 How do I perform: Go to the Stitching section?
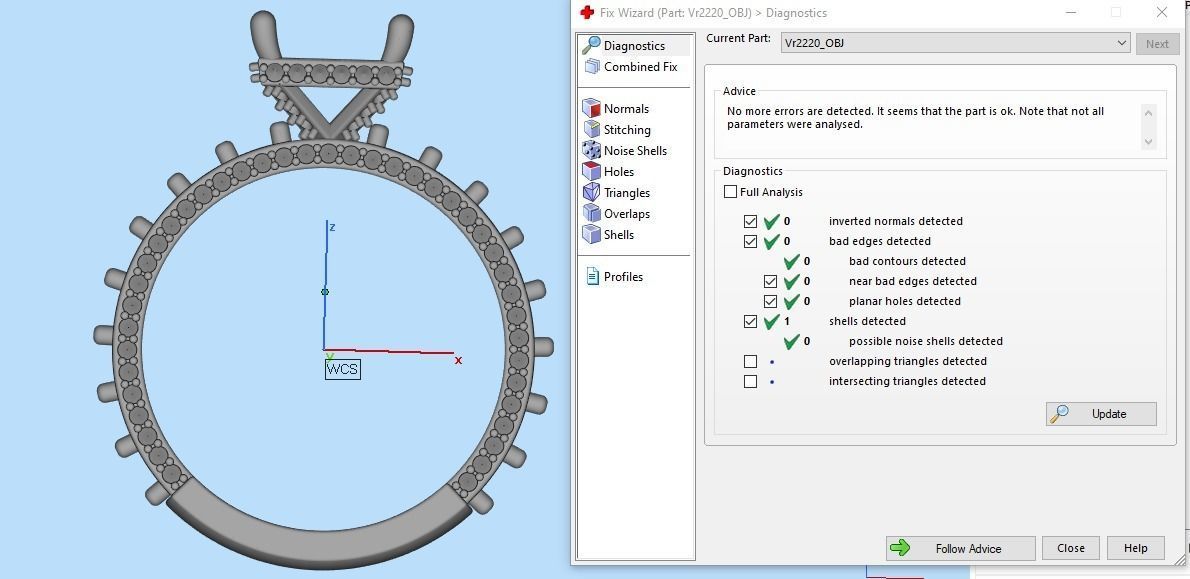(x=627, y=130)
